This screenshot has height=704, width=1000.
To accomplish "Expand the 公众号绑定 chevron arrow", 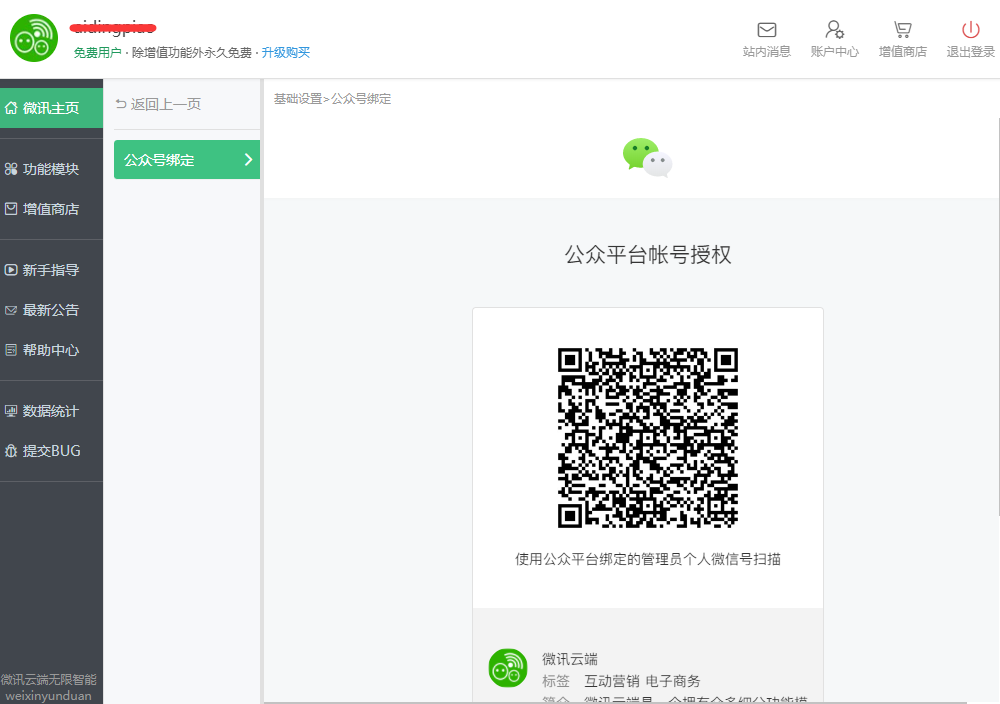I will click(x=248, y=160).
